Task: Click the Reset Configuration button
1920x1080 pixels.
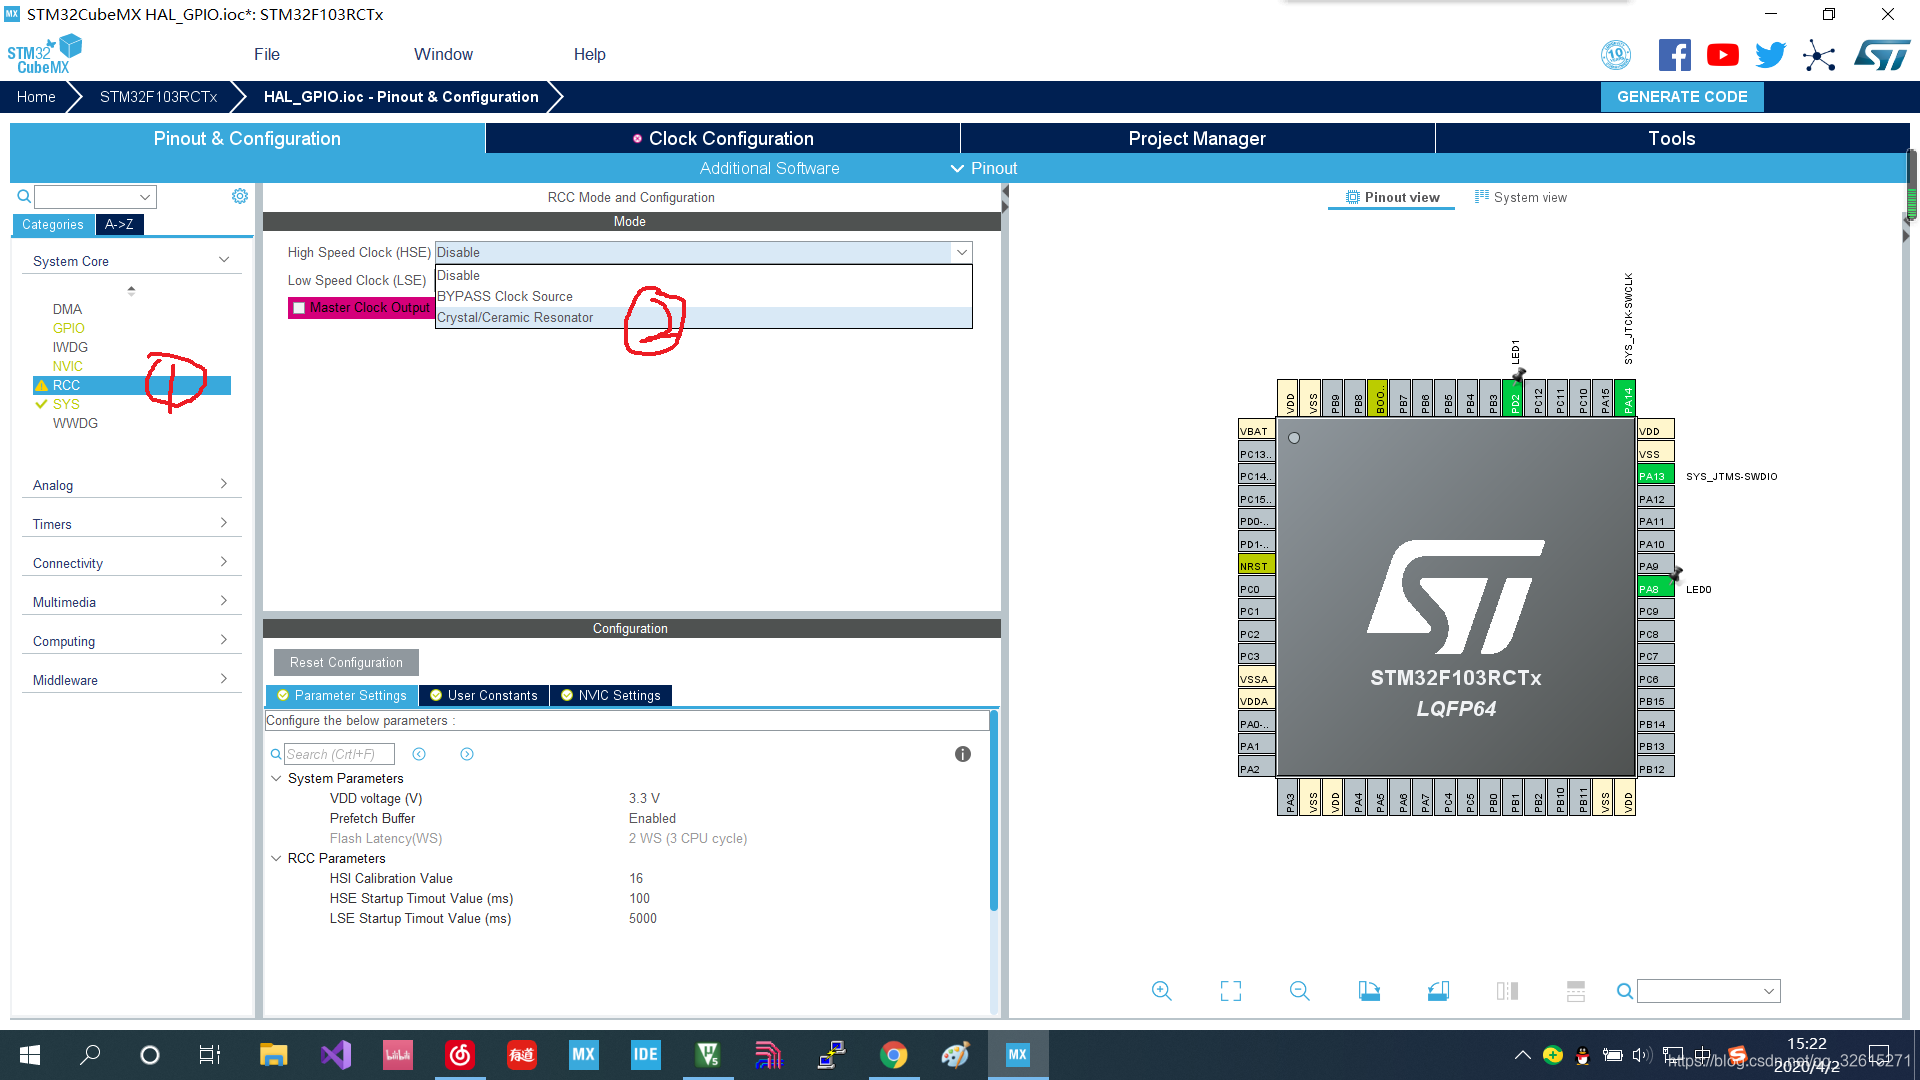Action: (x=347, y=662)
